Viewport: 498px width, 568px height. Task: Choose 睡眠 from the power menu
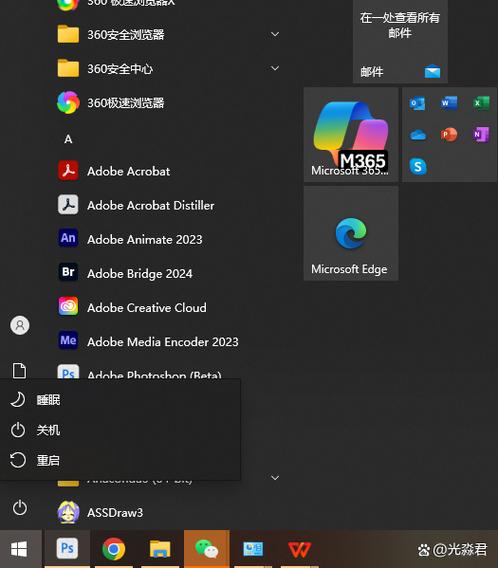120,400
